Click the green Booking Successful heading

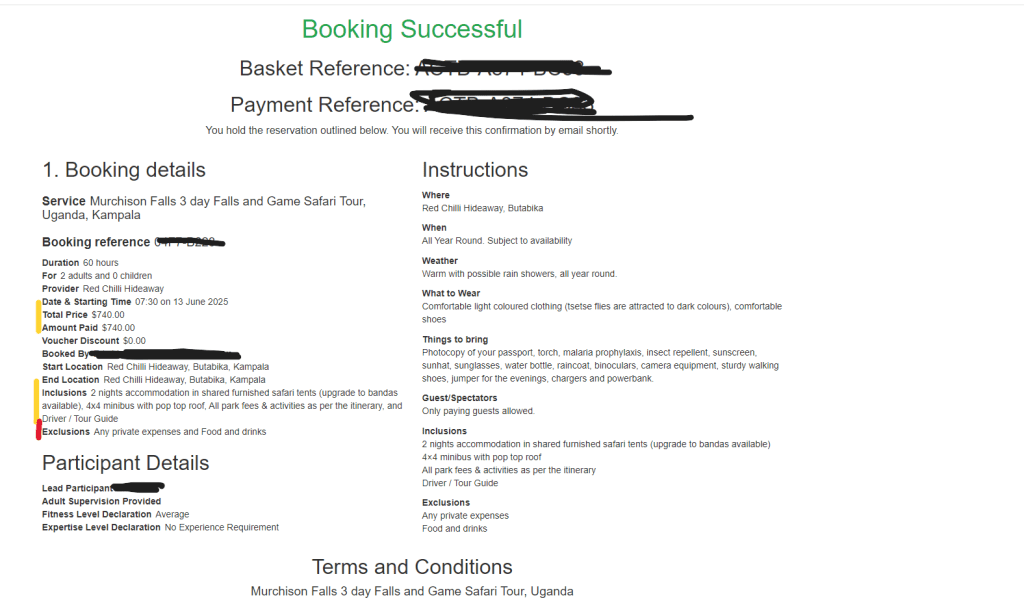pyautogui.click(x=412, y=30)
